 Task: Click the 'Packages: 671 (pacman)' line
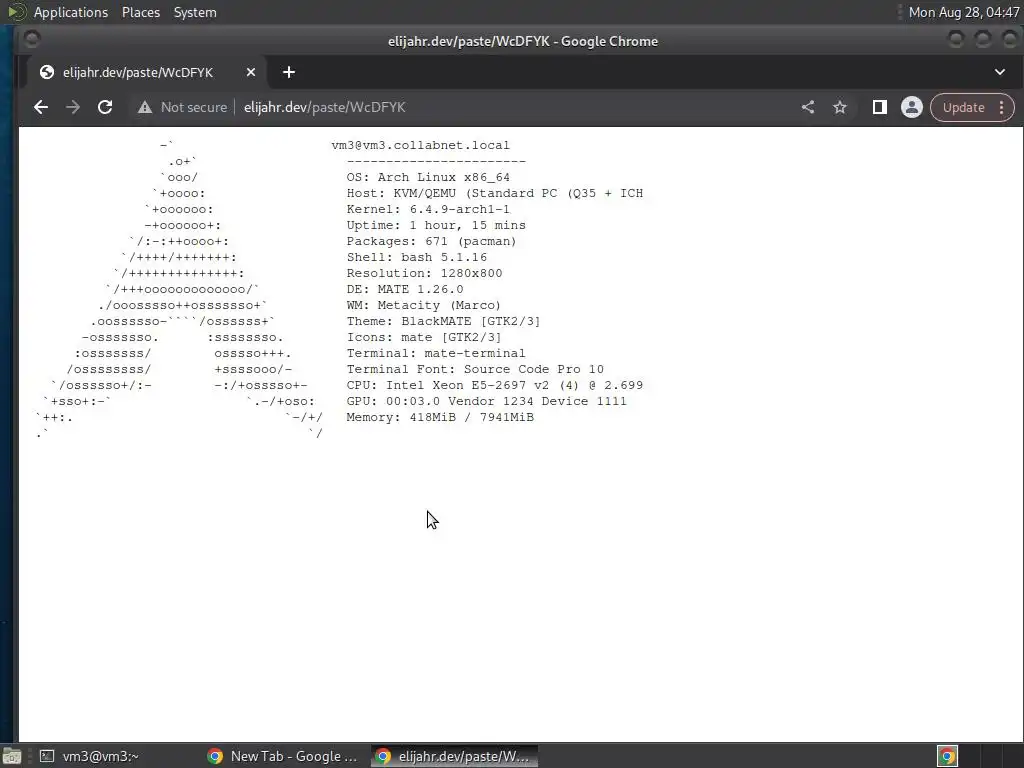tap(431, 241)
